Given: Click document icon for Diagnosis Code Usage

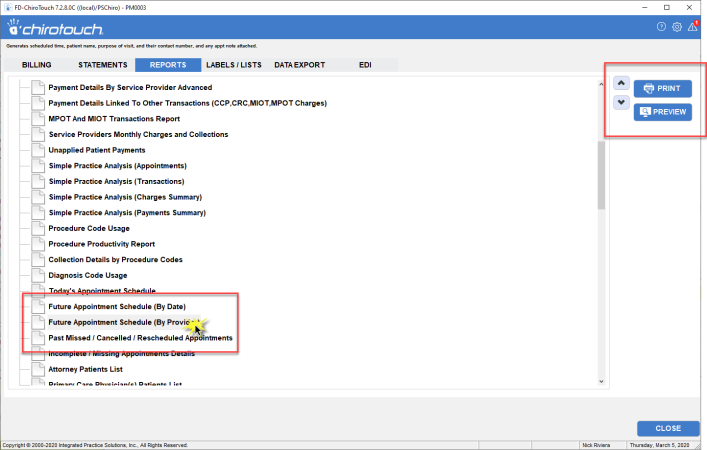Looking at the screenshot, I should pos(38,275).
